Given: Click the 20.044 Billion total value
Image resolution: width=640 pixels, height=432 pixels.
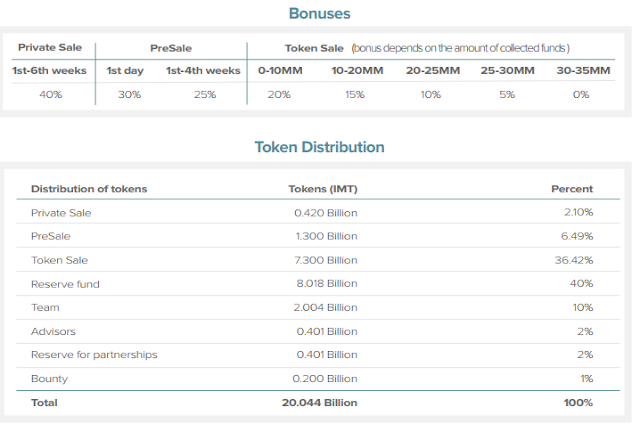Looking at the screenshot, I should 319,403.
